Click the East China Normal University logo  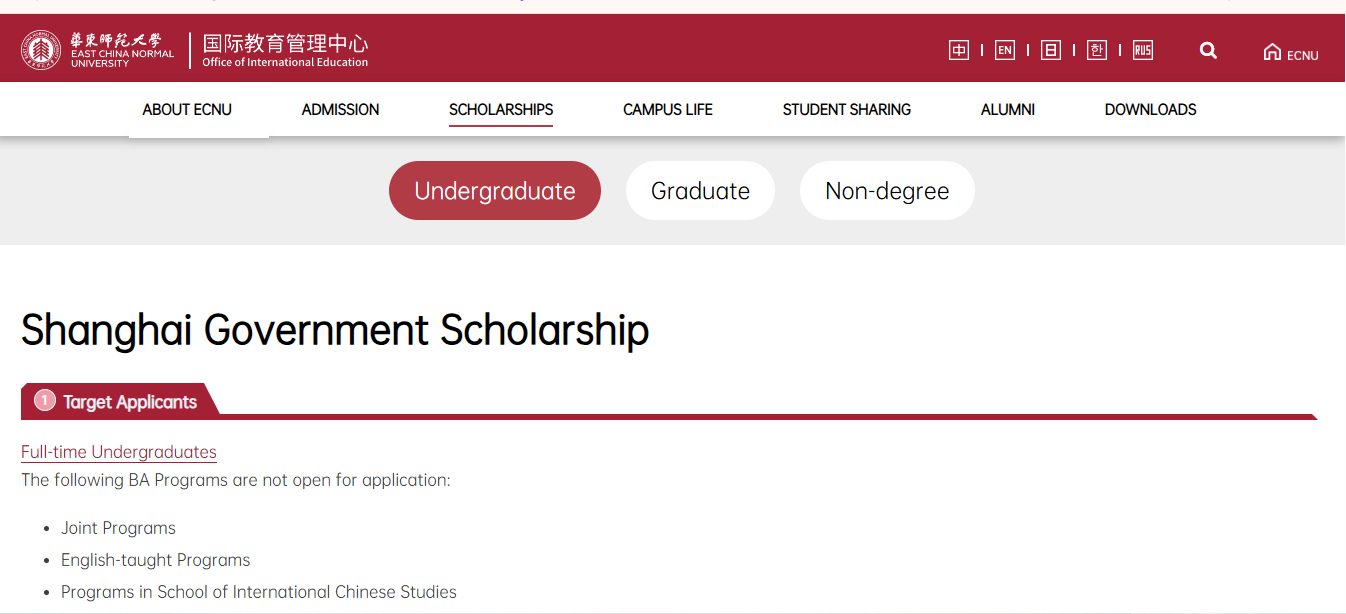coord(97,47)
